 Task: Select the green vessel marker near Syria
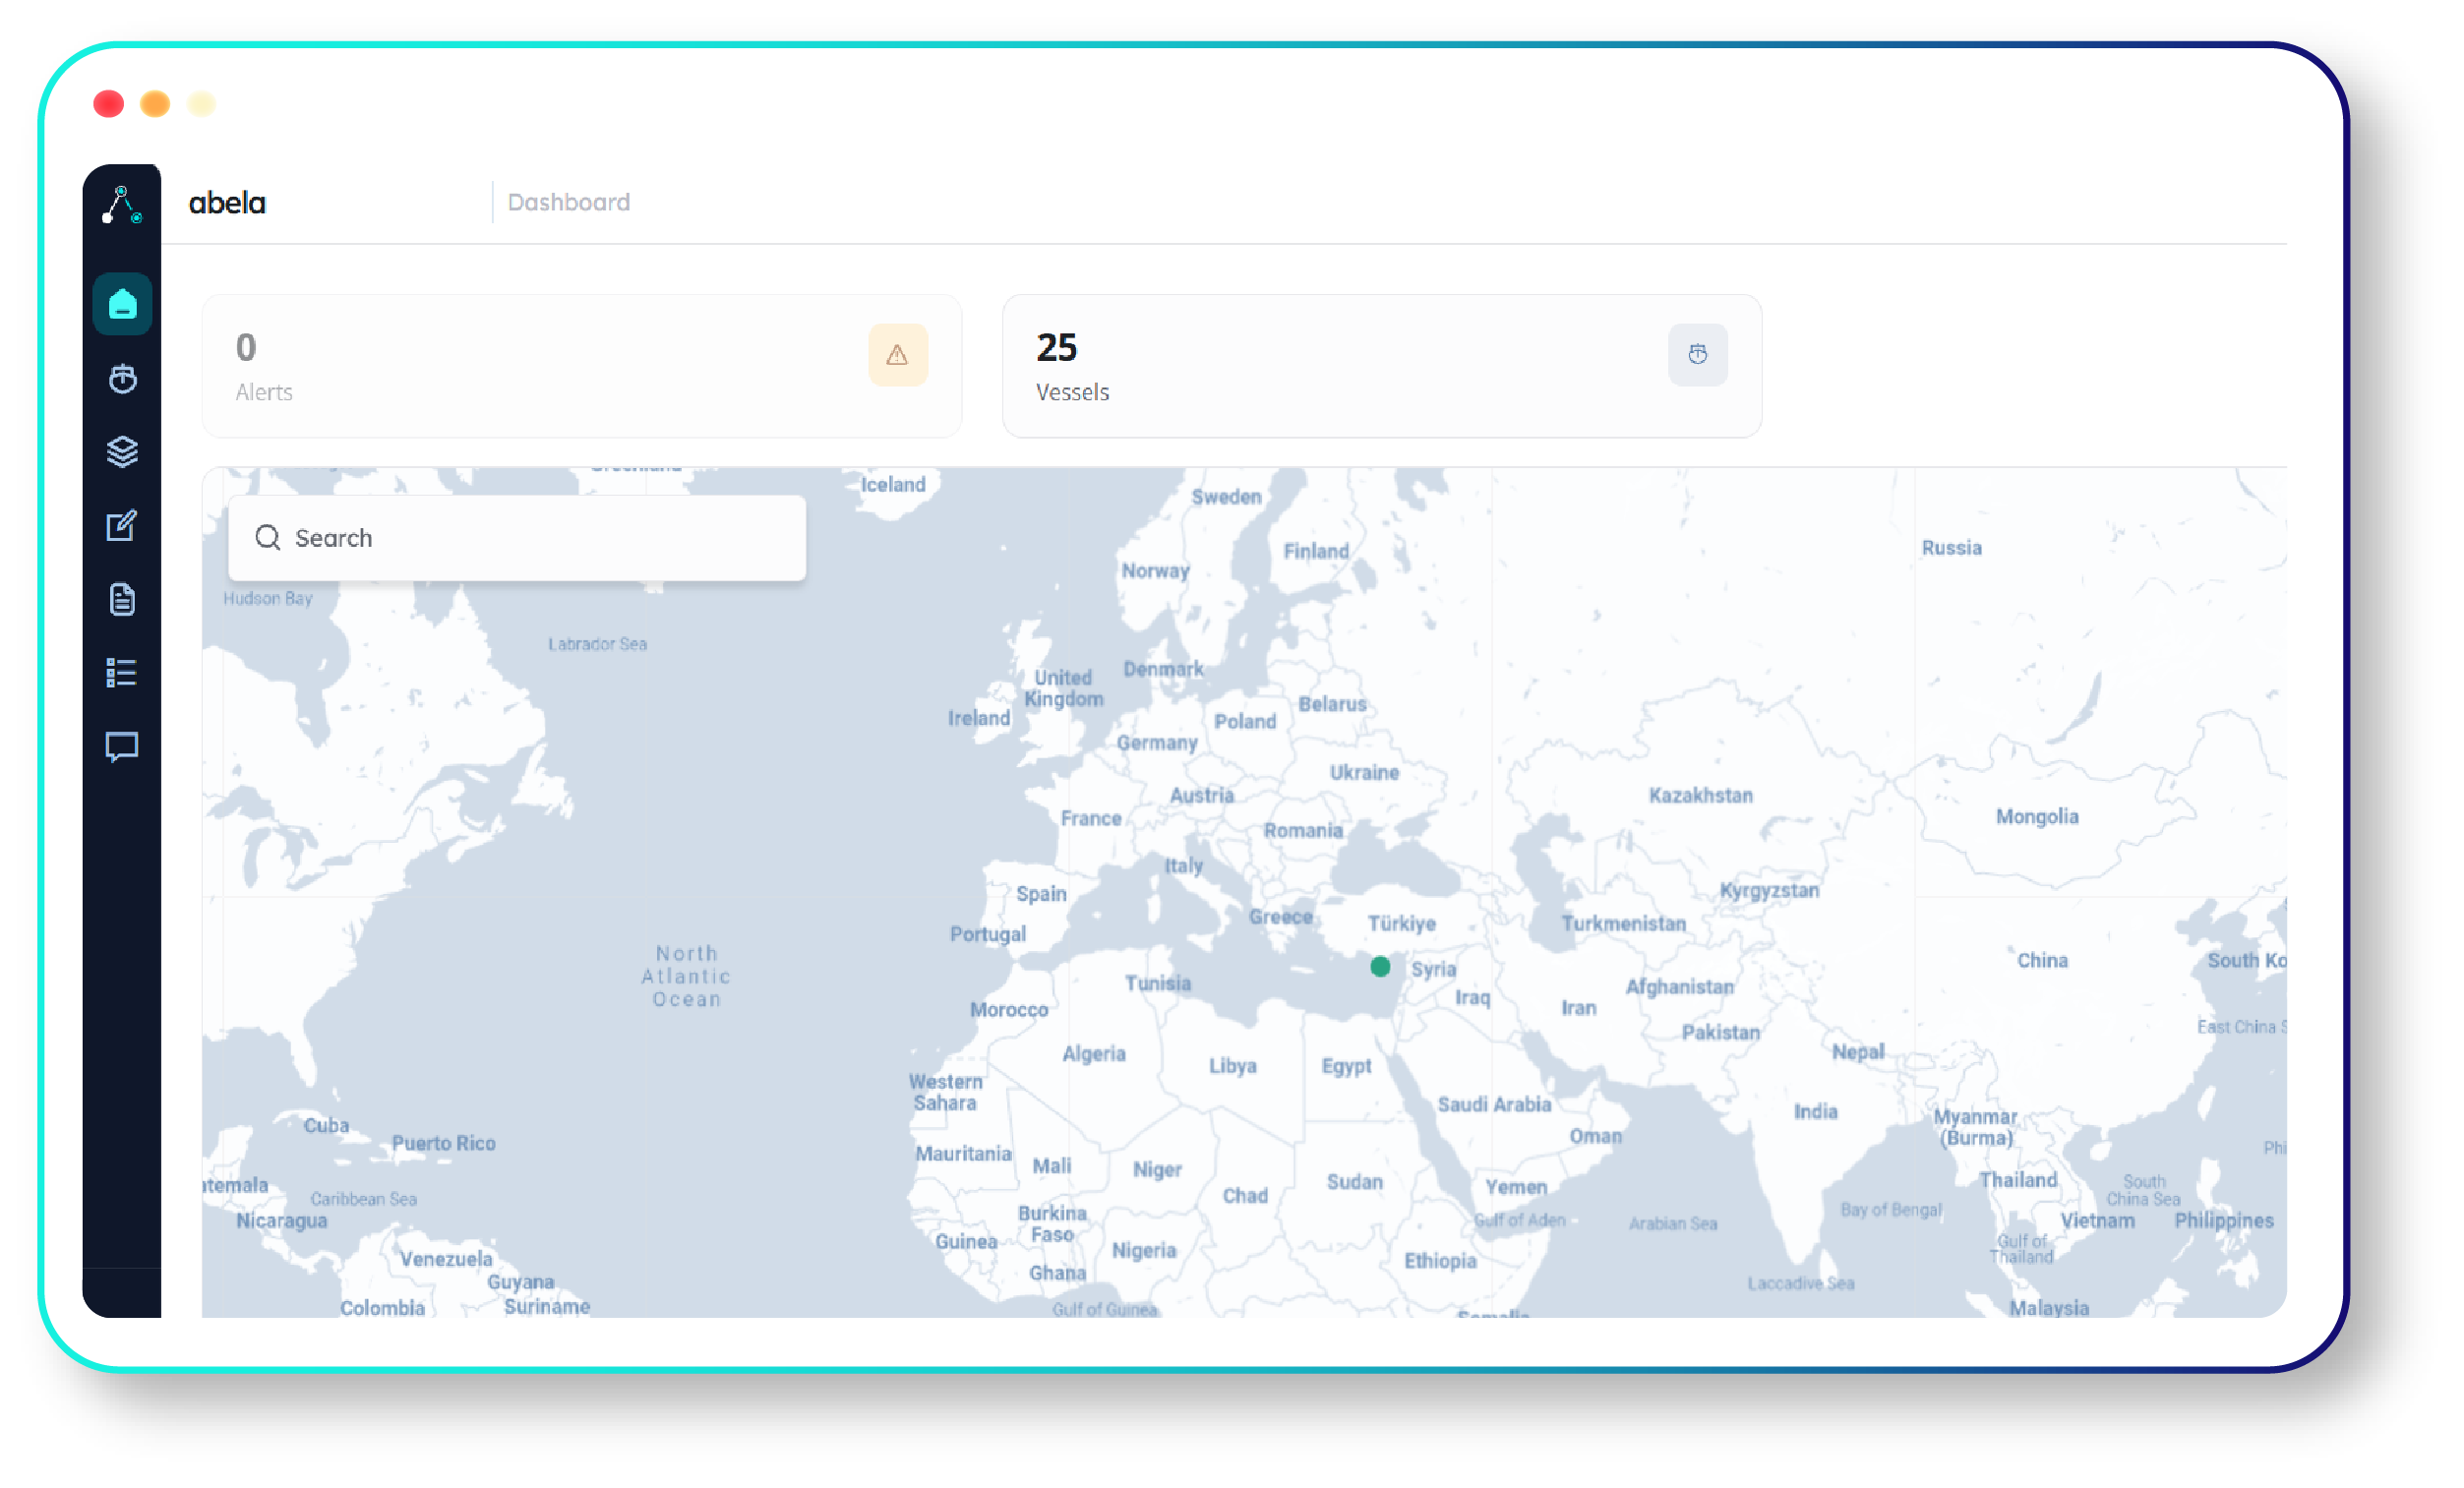(x=1380, y=967)
